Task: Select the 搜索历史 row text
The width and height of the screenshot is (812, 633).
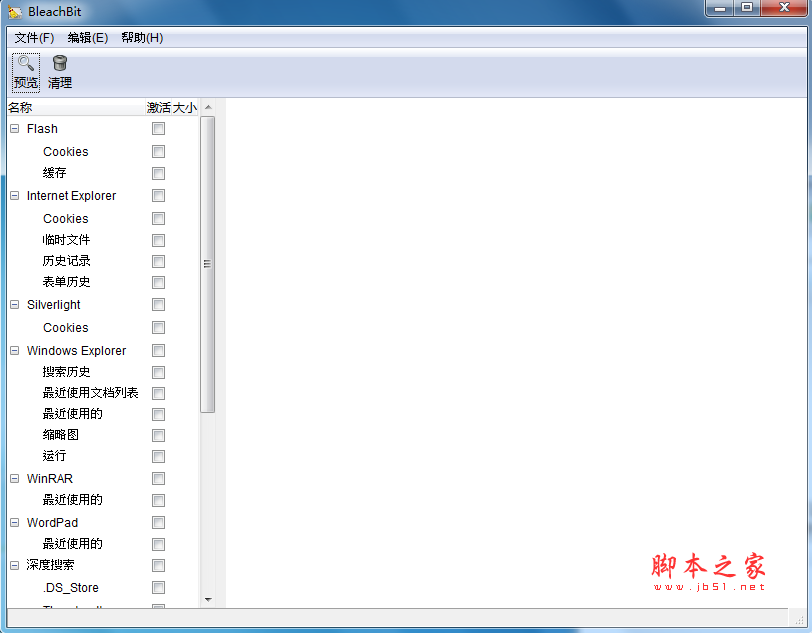Action: [x=66, y=372]
